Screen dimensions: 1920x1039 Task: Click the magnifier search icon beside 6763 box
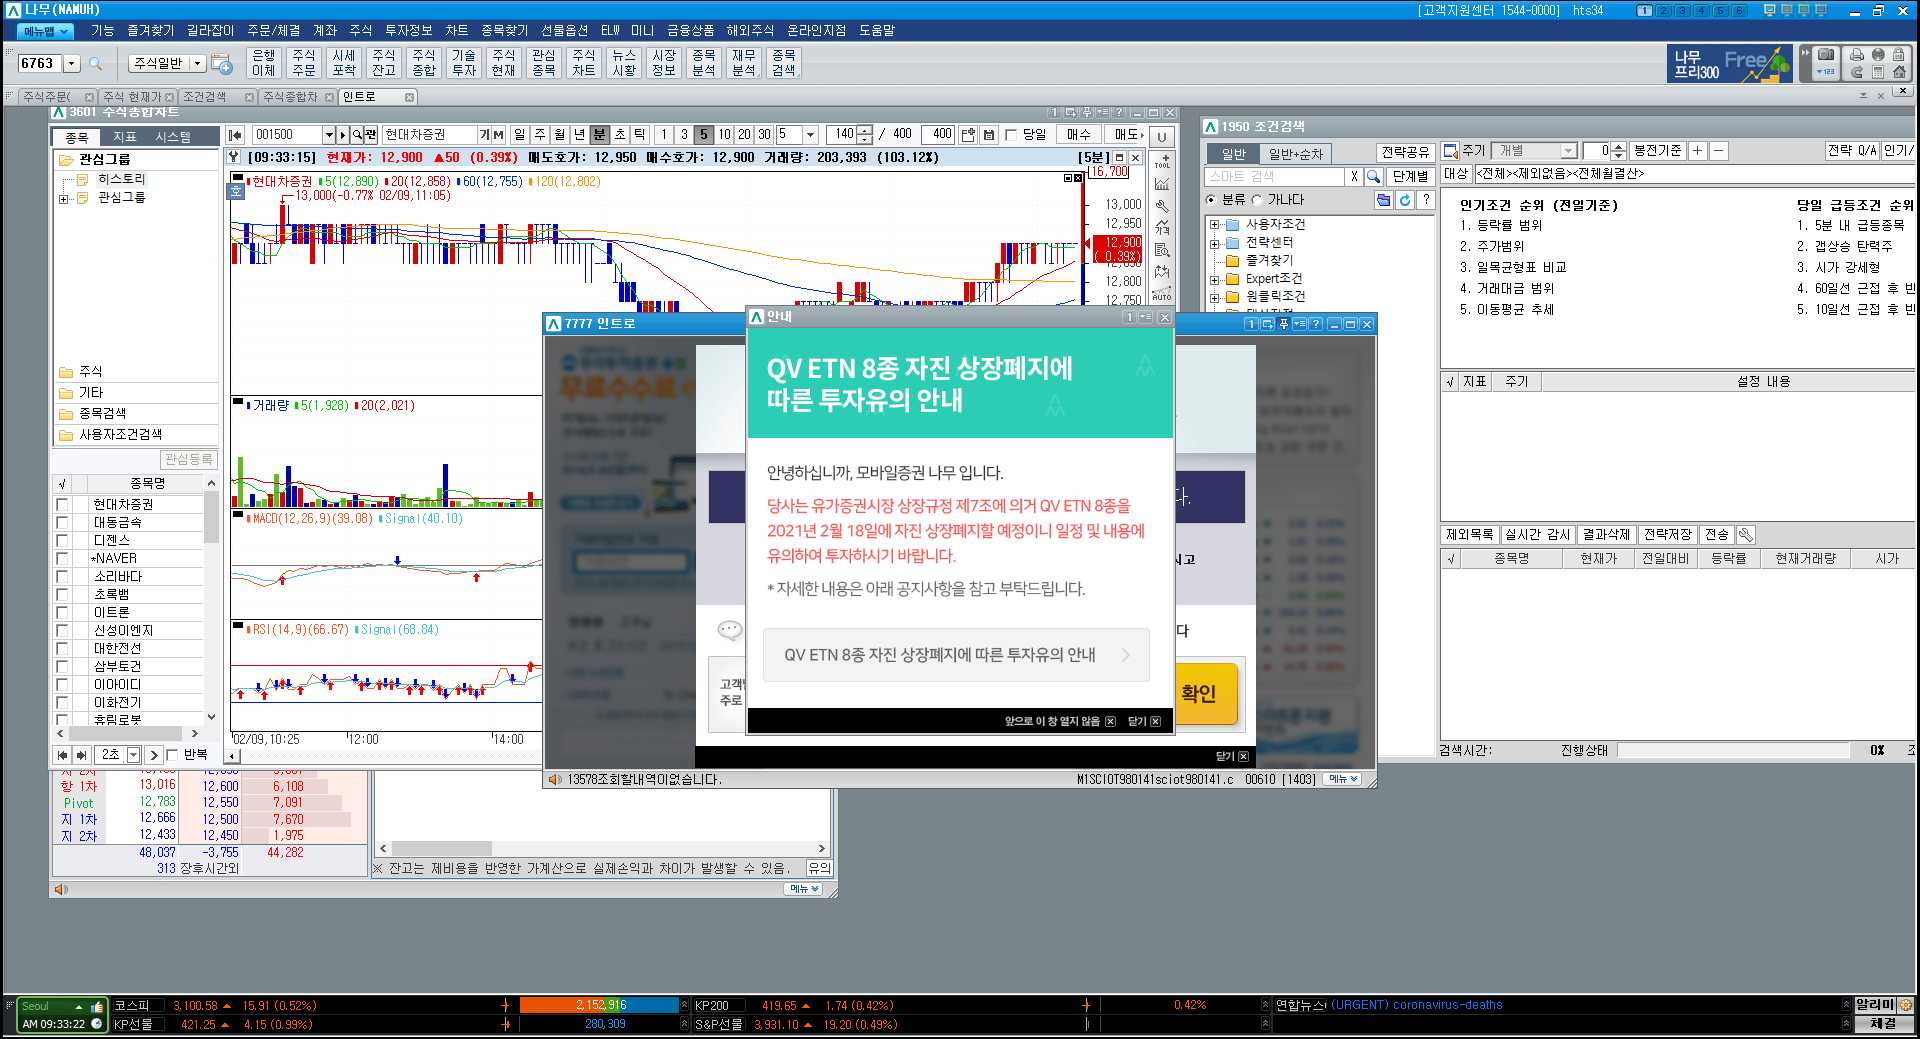click(x=96, y=64)
